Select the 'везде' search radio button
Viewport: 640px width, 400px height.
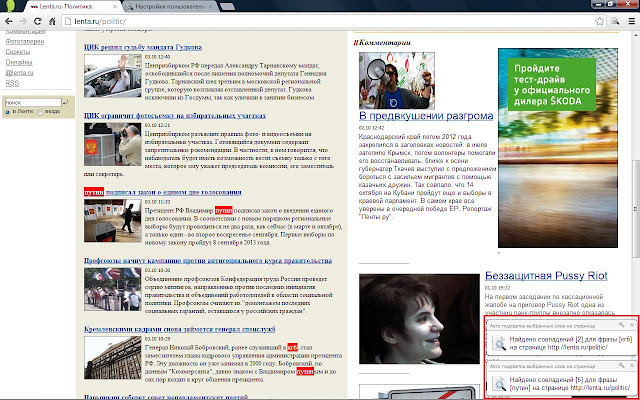point(40,112)
